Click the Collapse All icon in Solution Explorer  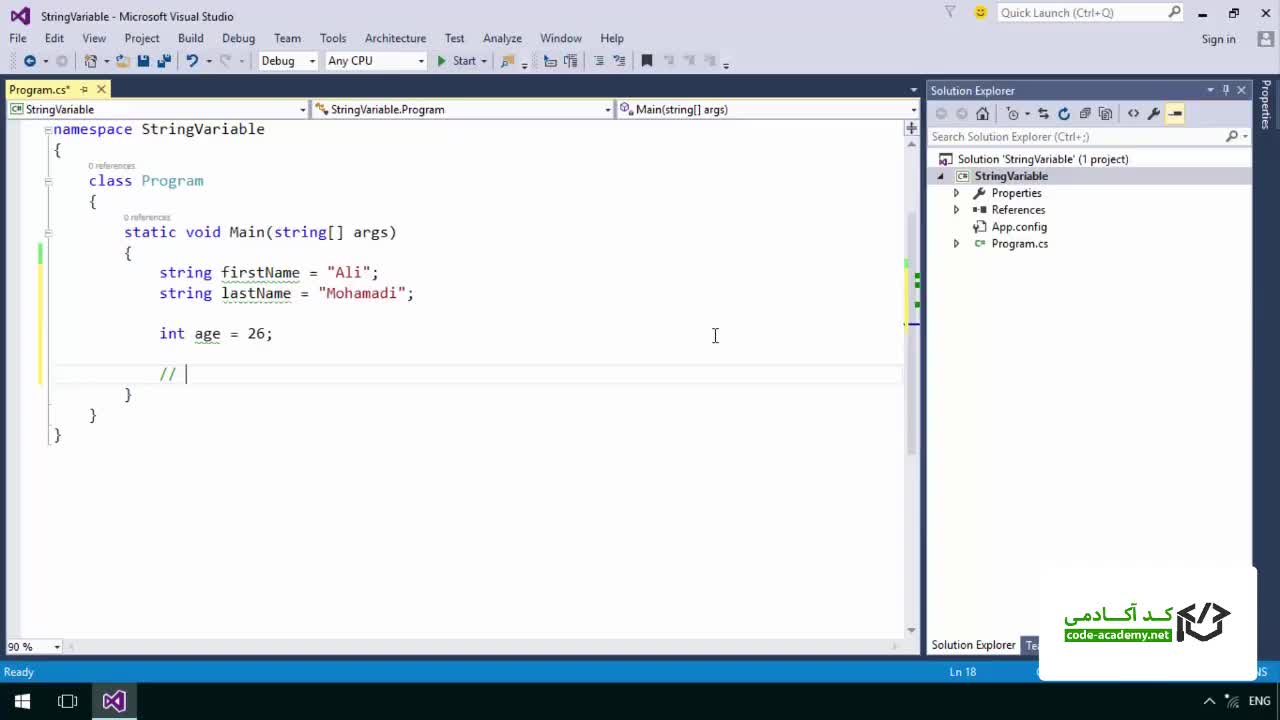(1085, 113)
